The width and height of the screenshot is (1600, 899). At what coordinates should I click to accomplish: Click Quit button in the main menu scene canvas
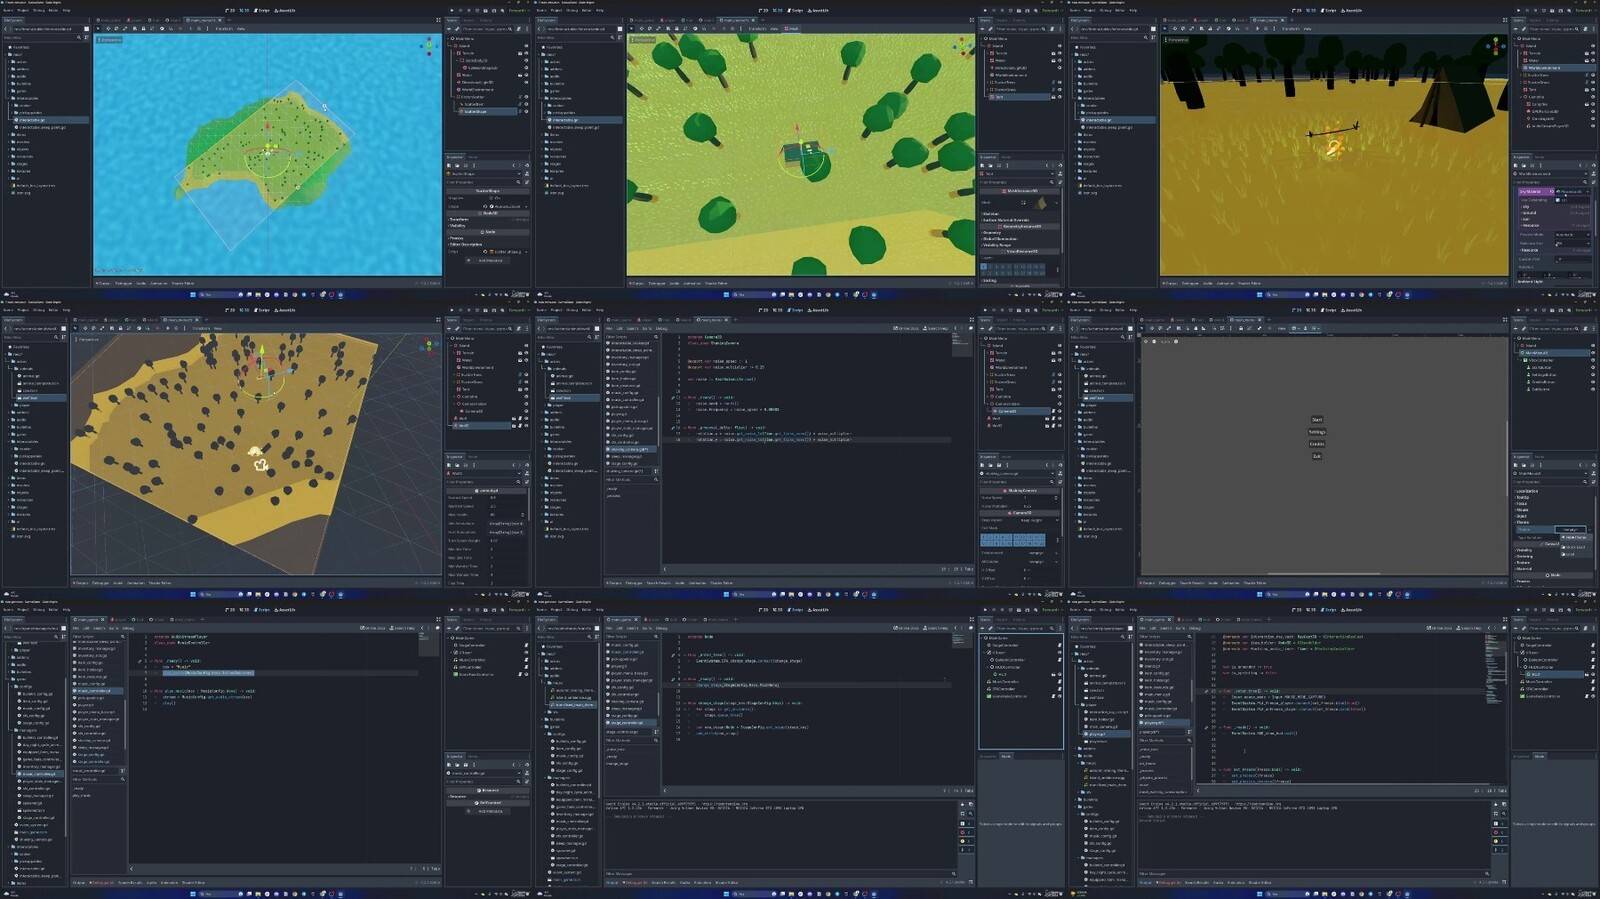(1317, 456)
